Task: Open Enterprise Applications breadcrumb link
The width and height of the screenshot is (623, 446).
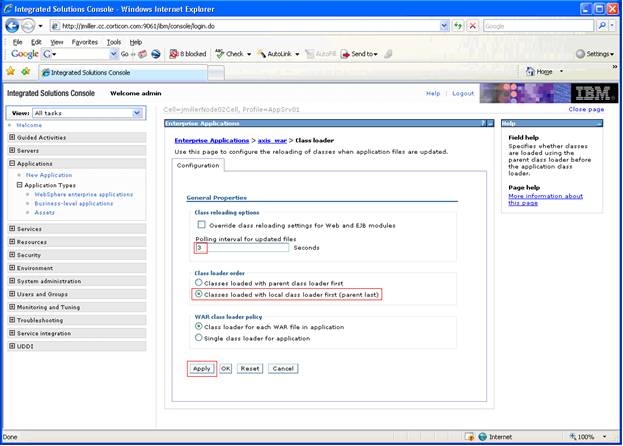Action: click(x=211, y=141)
